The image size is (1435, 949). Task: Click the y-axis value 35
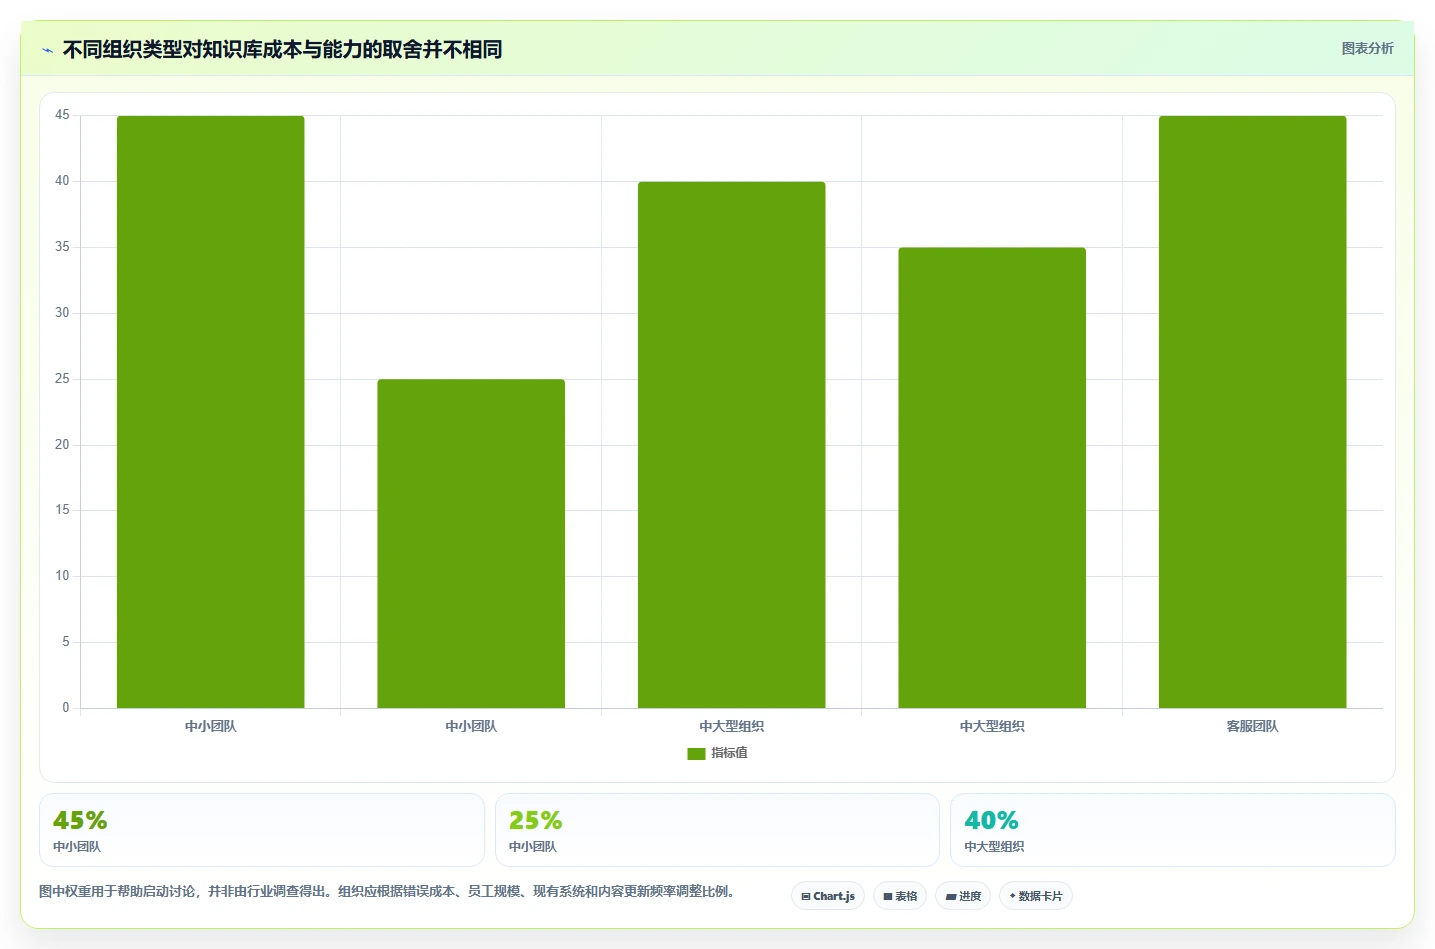pyautogui.click(x=62, y=247)
